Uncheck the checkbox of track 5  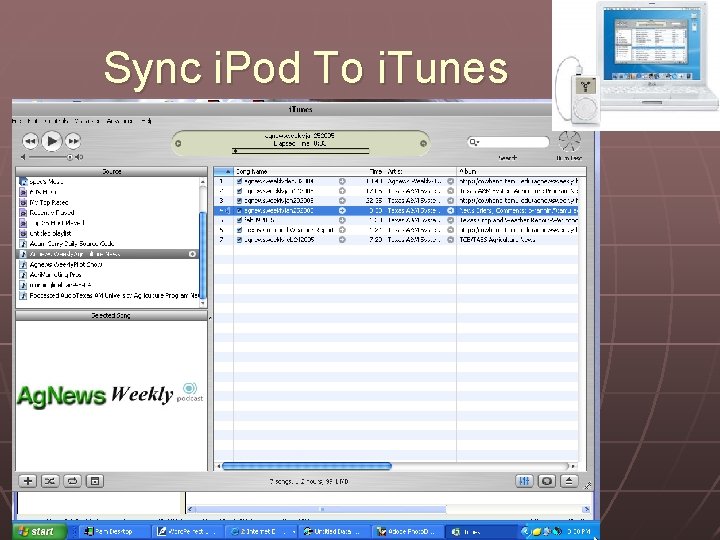[239, 220]
